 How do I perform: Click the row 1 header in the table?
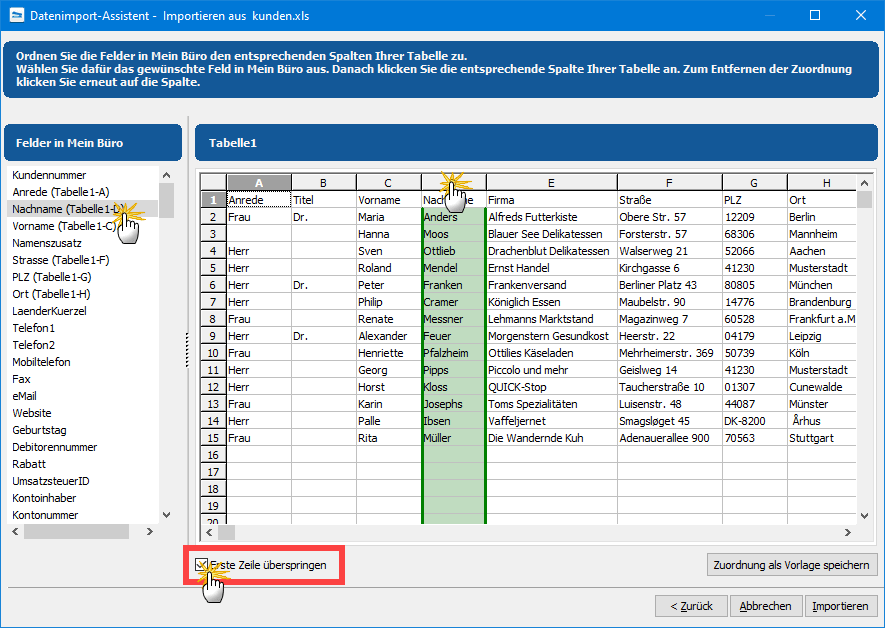213,200
